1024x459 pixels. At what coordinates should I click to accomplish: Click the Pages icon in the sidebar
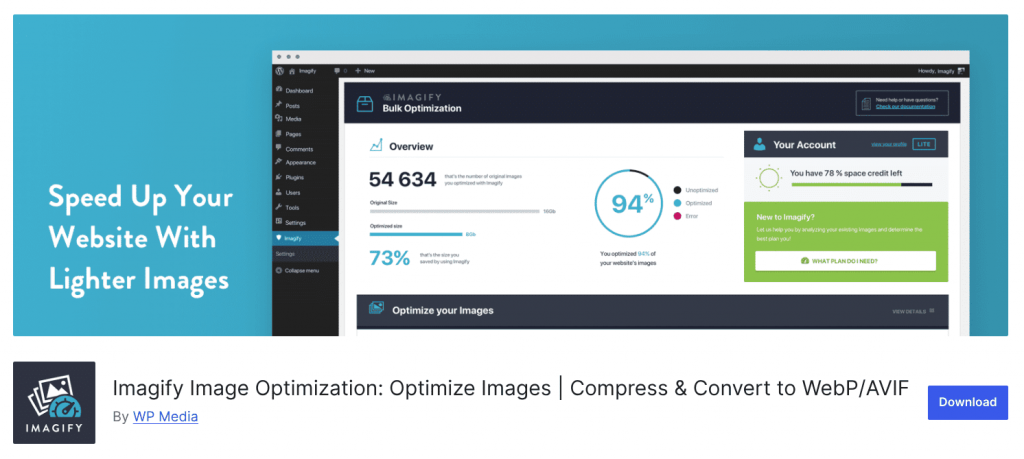click(x=279, y=133)
